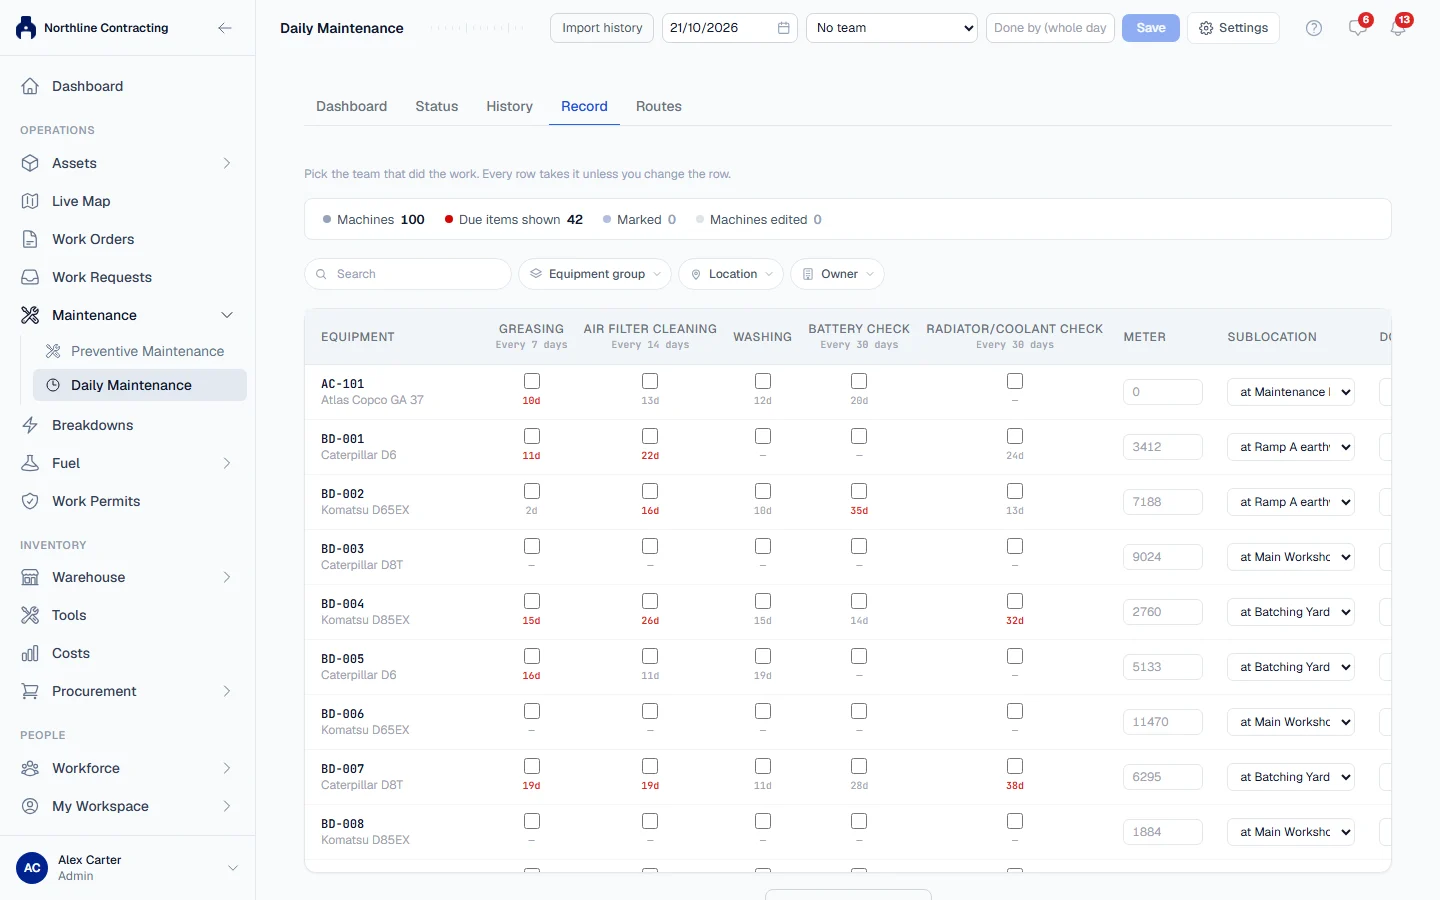Check Battery Check box for BD-002
The width and height of the screenshot is (1440, 900).
tap(859, 491)
